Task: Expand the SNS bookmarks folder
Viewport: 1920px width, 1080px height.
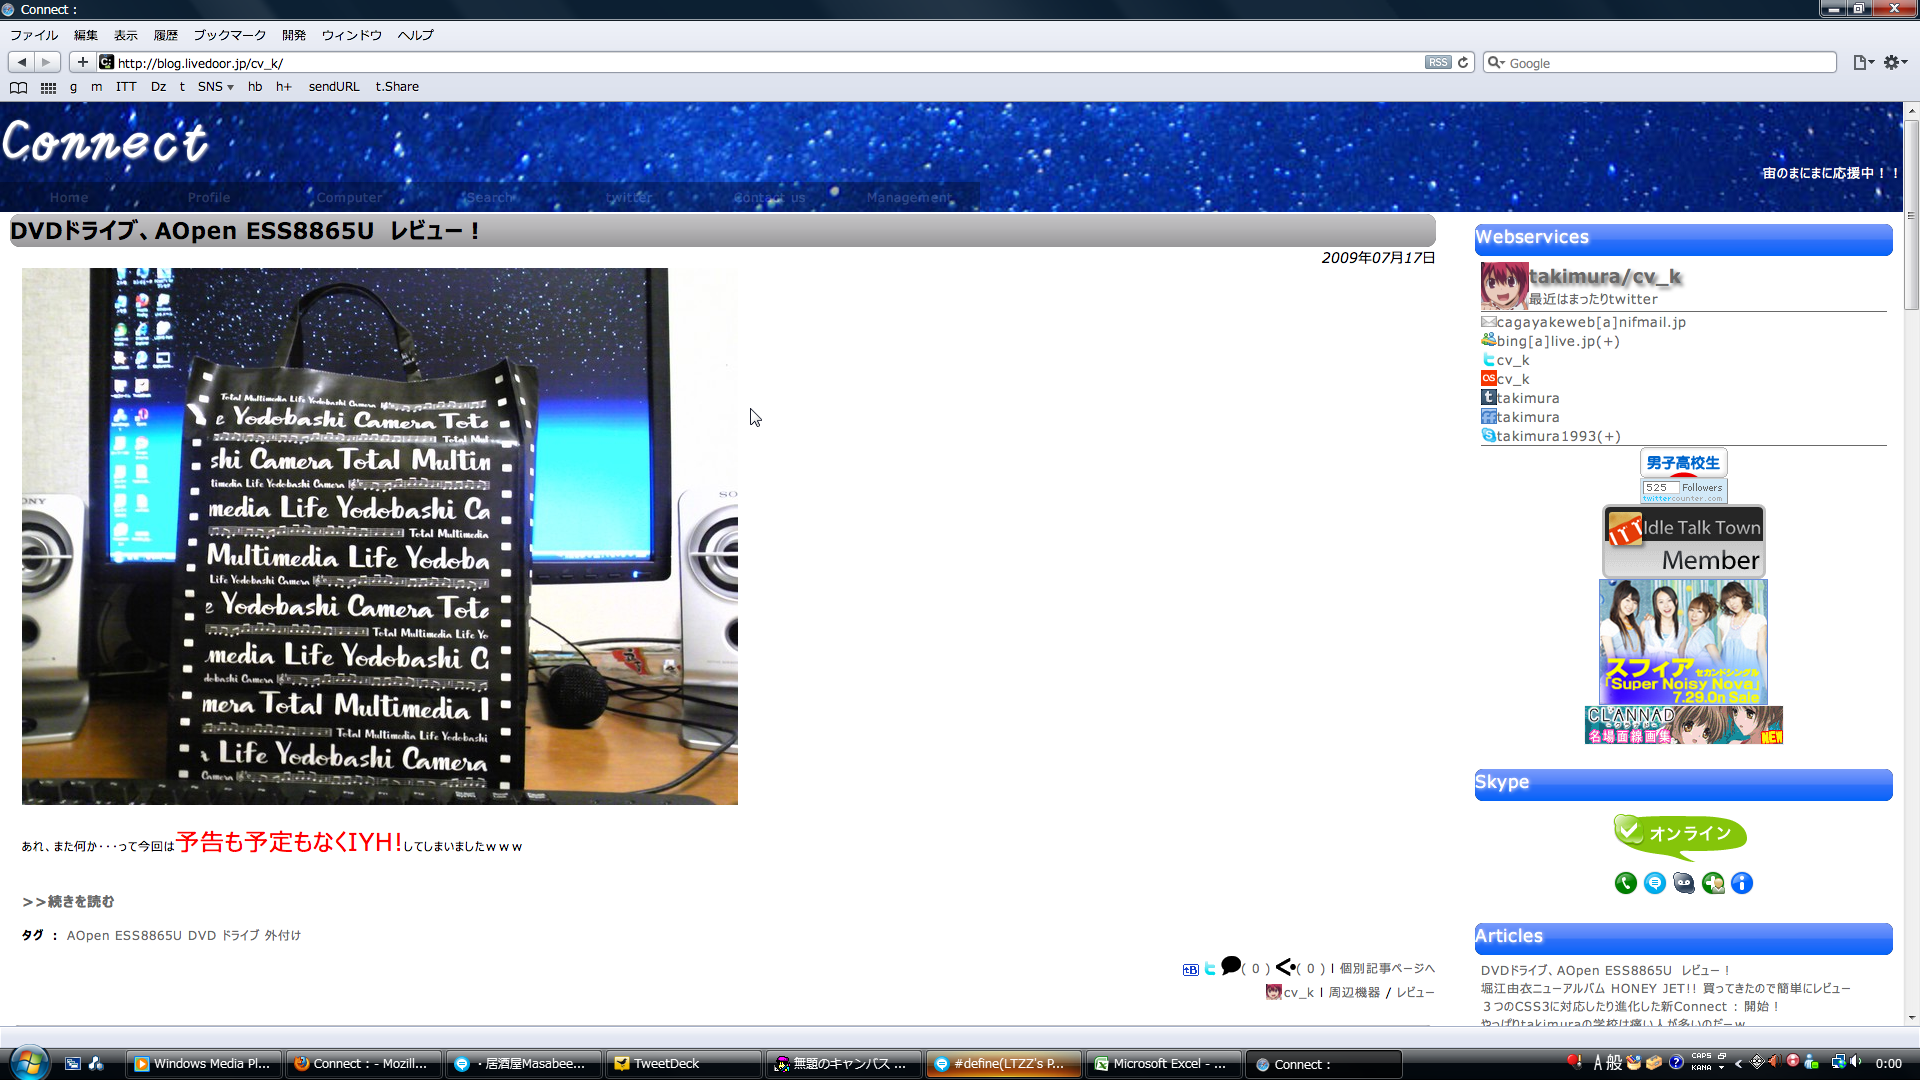Action: [x=215, y=87]
